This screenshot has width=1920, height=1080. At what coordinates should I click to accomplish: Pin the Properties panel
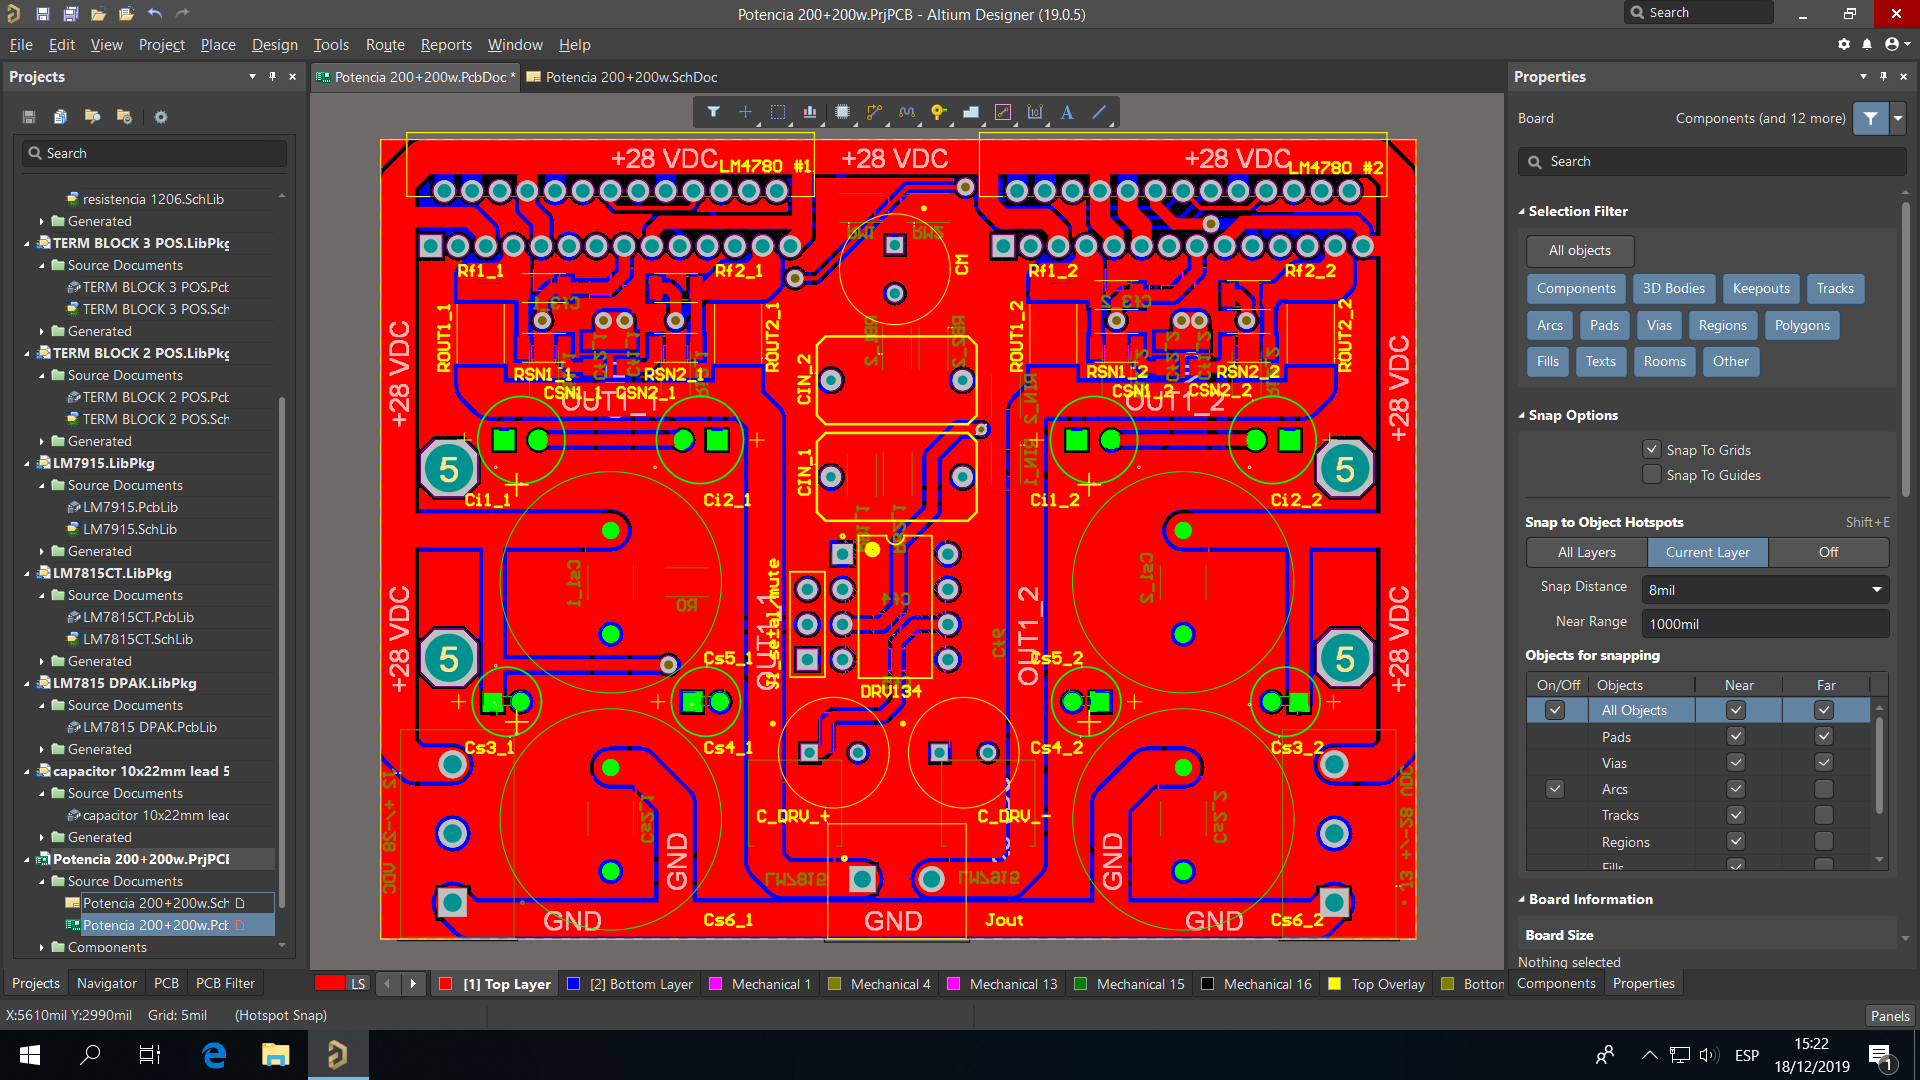click(1883, 76)
